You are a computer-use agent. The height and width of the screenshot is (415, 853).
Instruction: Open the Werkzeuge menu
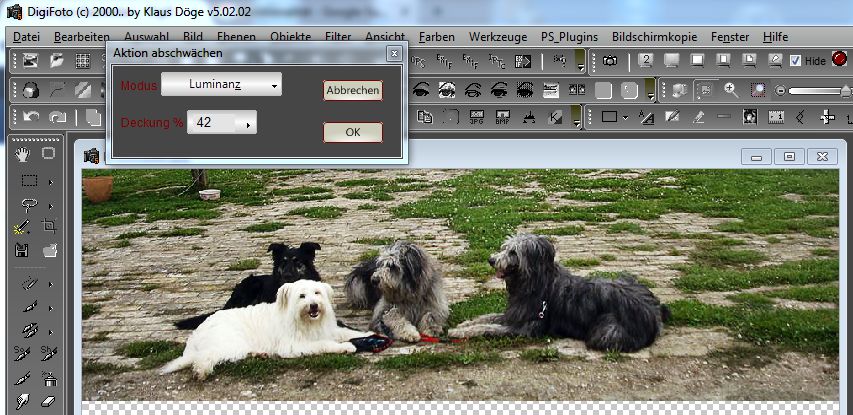click(496, 36)
